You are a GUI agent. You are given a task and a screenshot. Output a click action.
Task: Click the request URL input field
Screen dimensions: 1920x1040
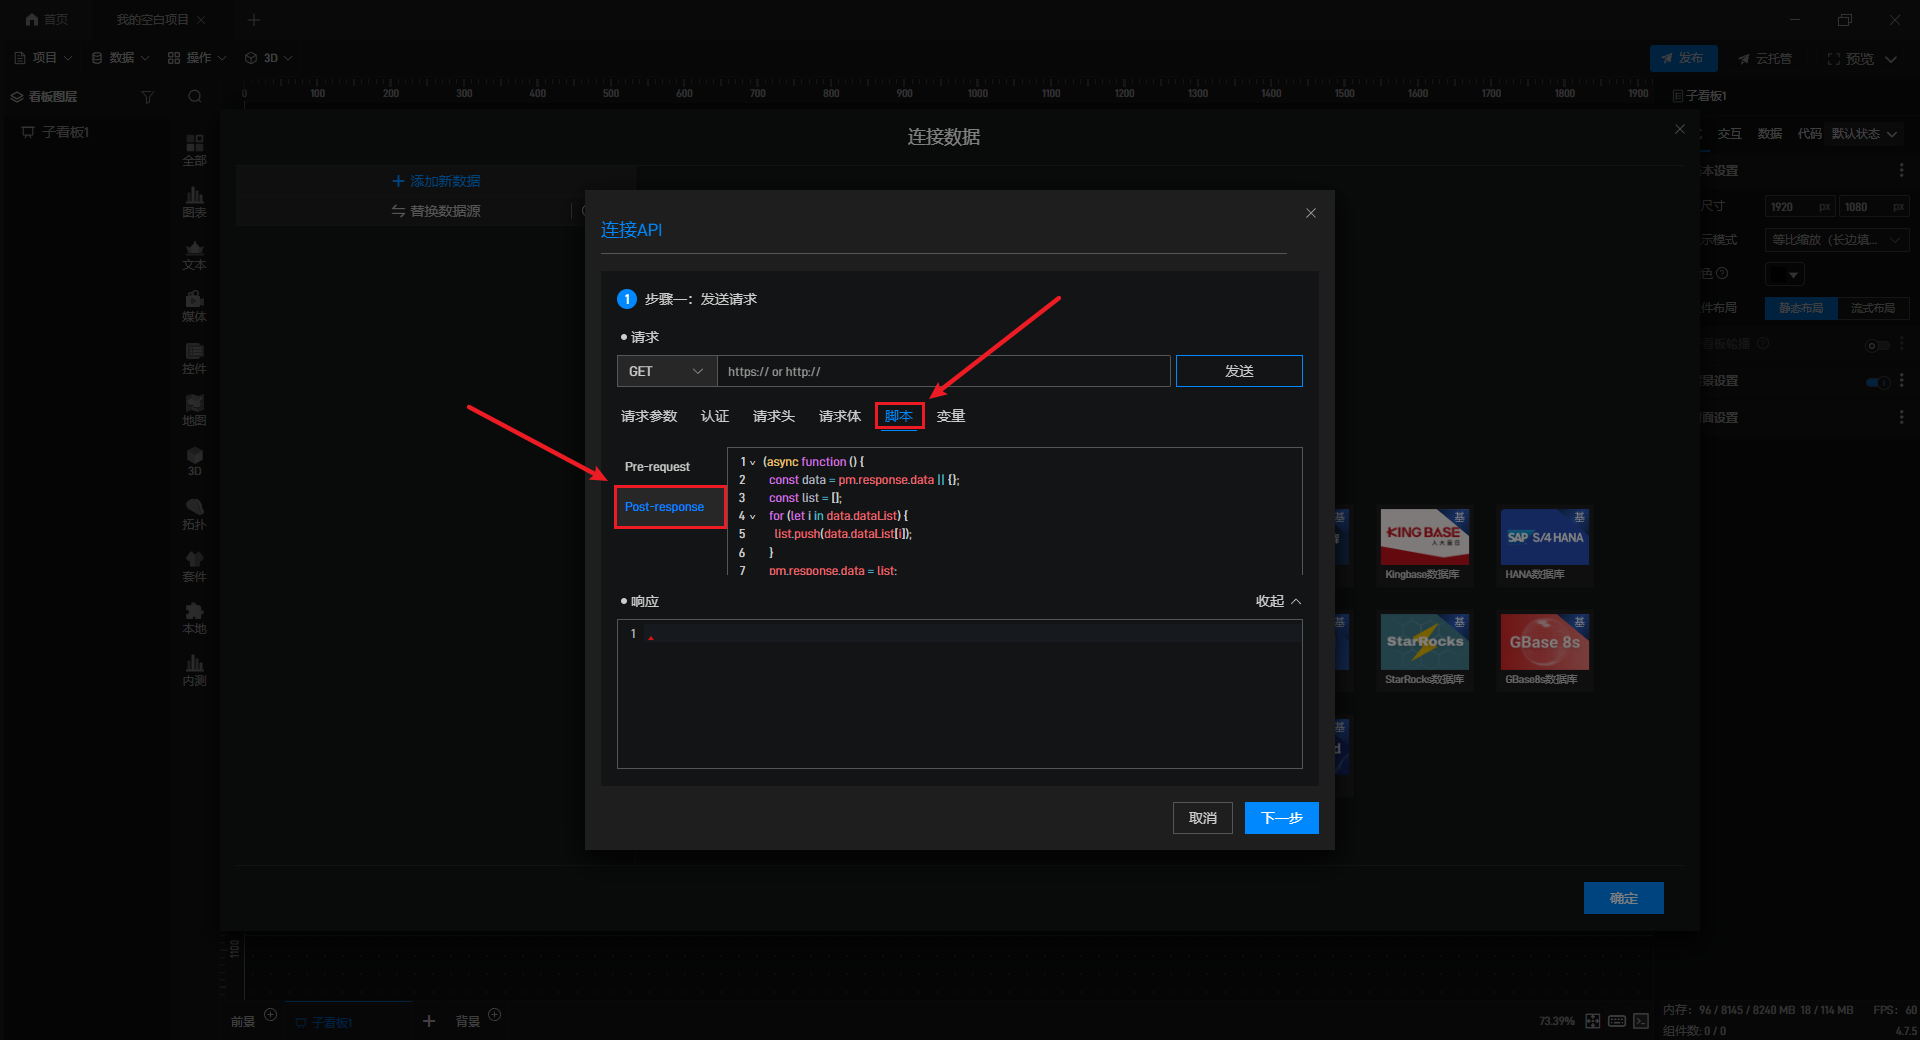pyautogui.click(x=944, y=371)
